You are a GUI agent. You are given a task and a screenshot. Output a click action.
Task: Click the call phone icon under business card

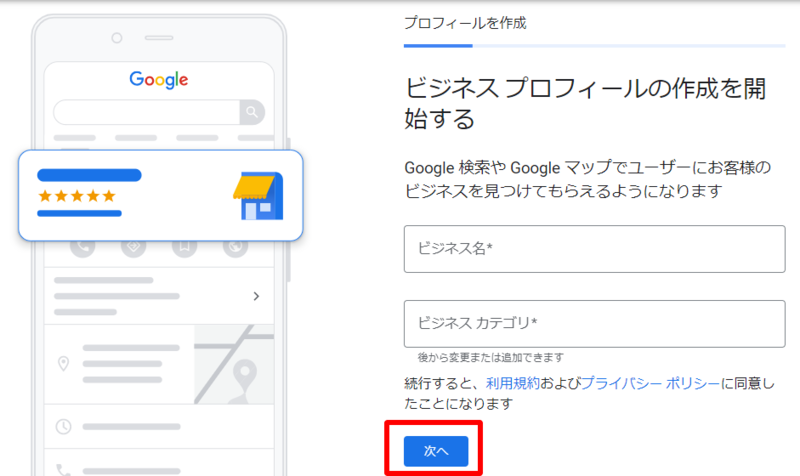pyautogui.click(x=83, y=248)
